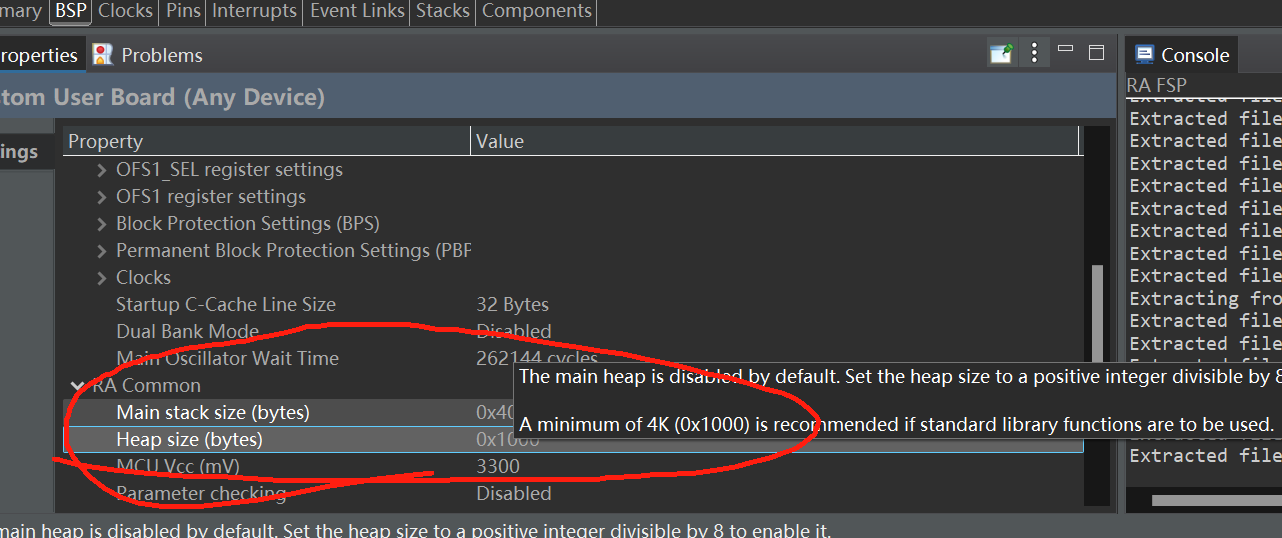Click the RA FSP console label
The height and width of the screenshot is (538, 1282).
(1156, 85)
